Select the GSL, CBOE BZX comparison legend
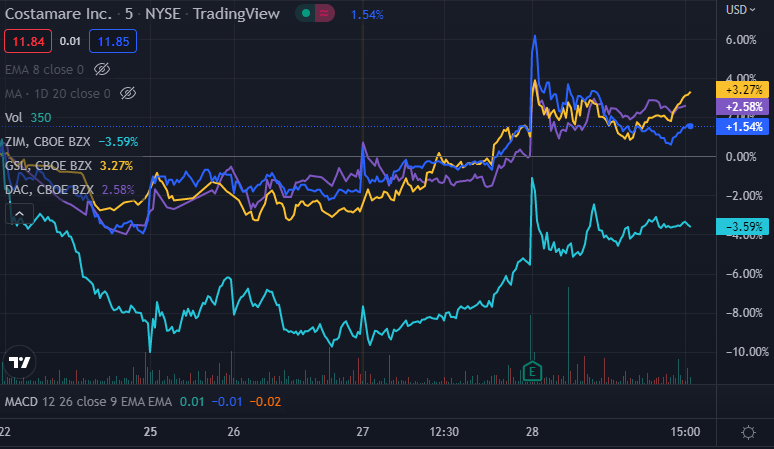This screenshot has height=449, width=774. [x=48, y=166]
